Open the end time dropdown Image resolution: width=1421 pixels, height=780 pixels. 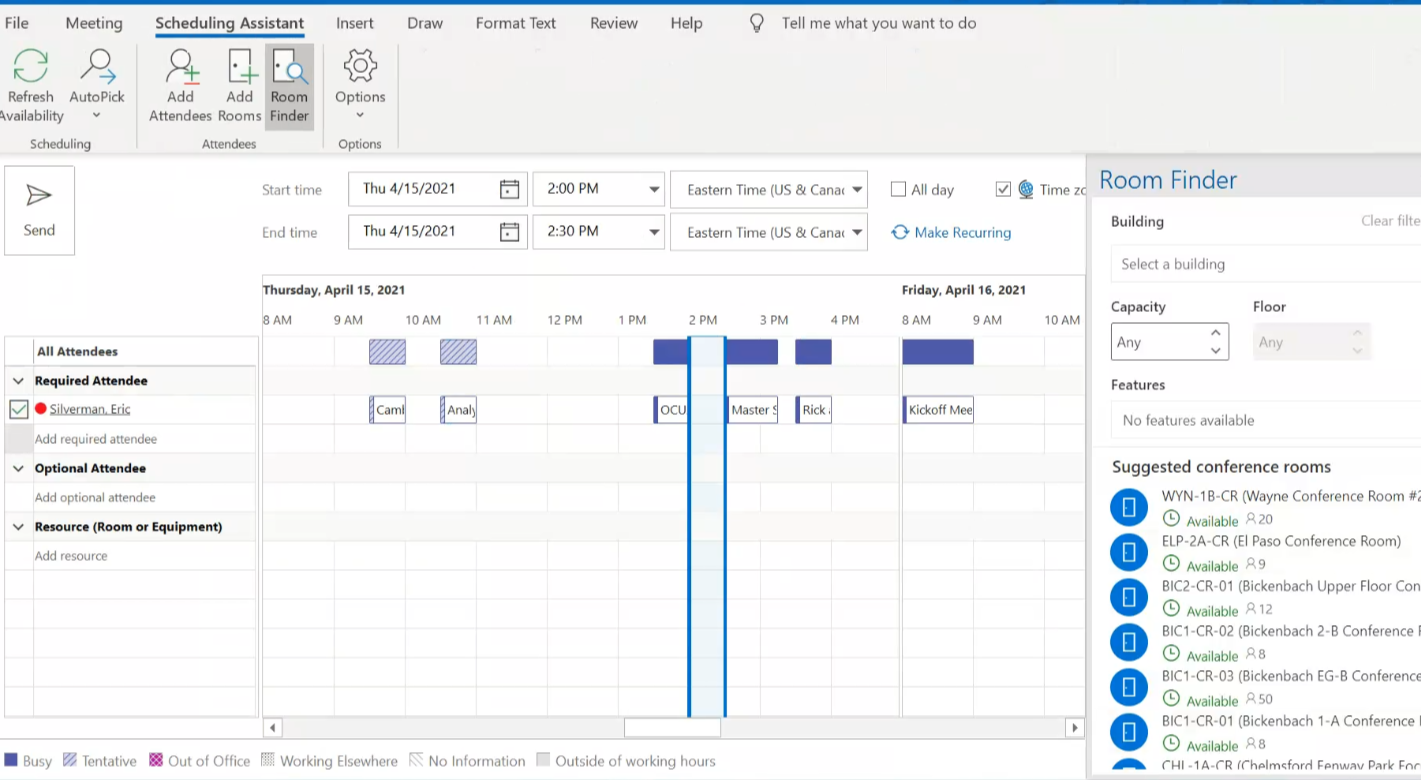653,231
